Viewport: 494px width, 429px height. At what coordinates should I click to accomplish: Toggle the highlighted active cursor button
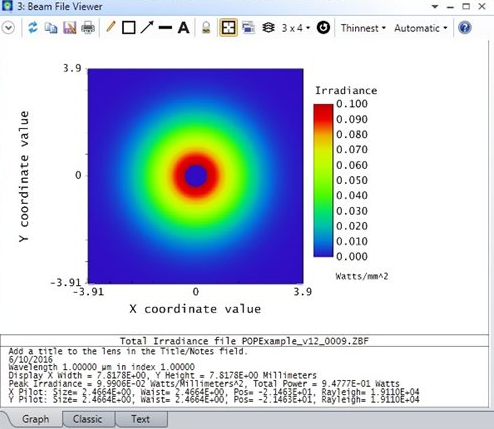(228, 28)
